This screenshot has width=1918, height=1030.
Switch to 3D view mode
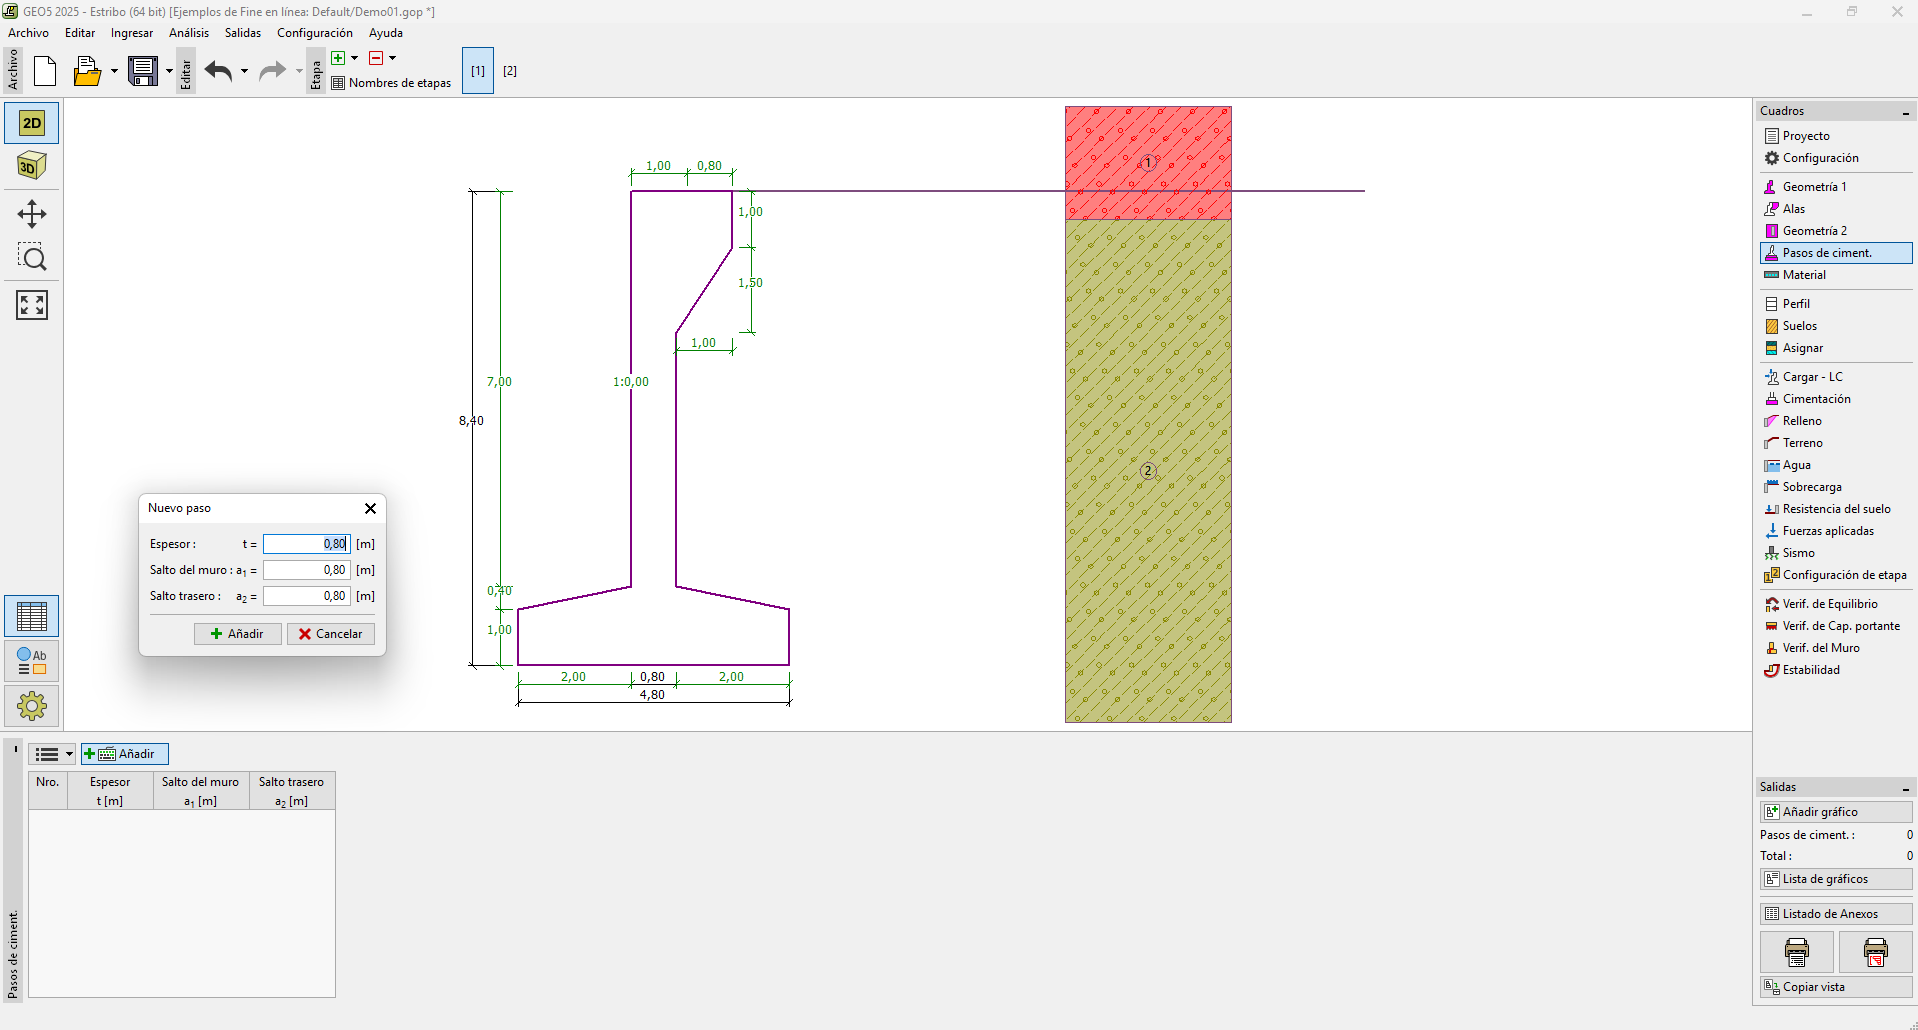tap(32, 166)
